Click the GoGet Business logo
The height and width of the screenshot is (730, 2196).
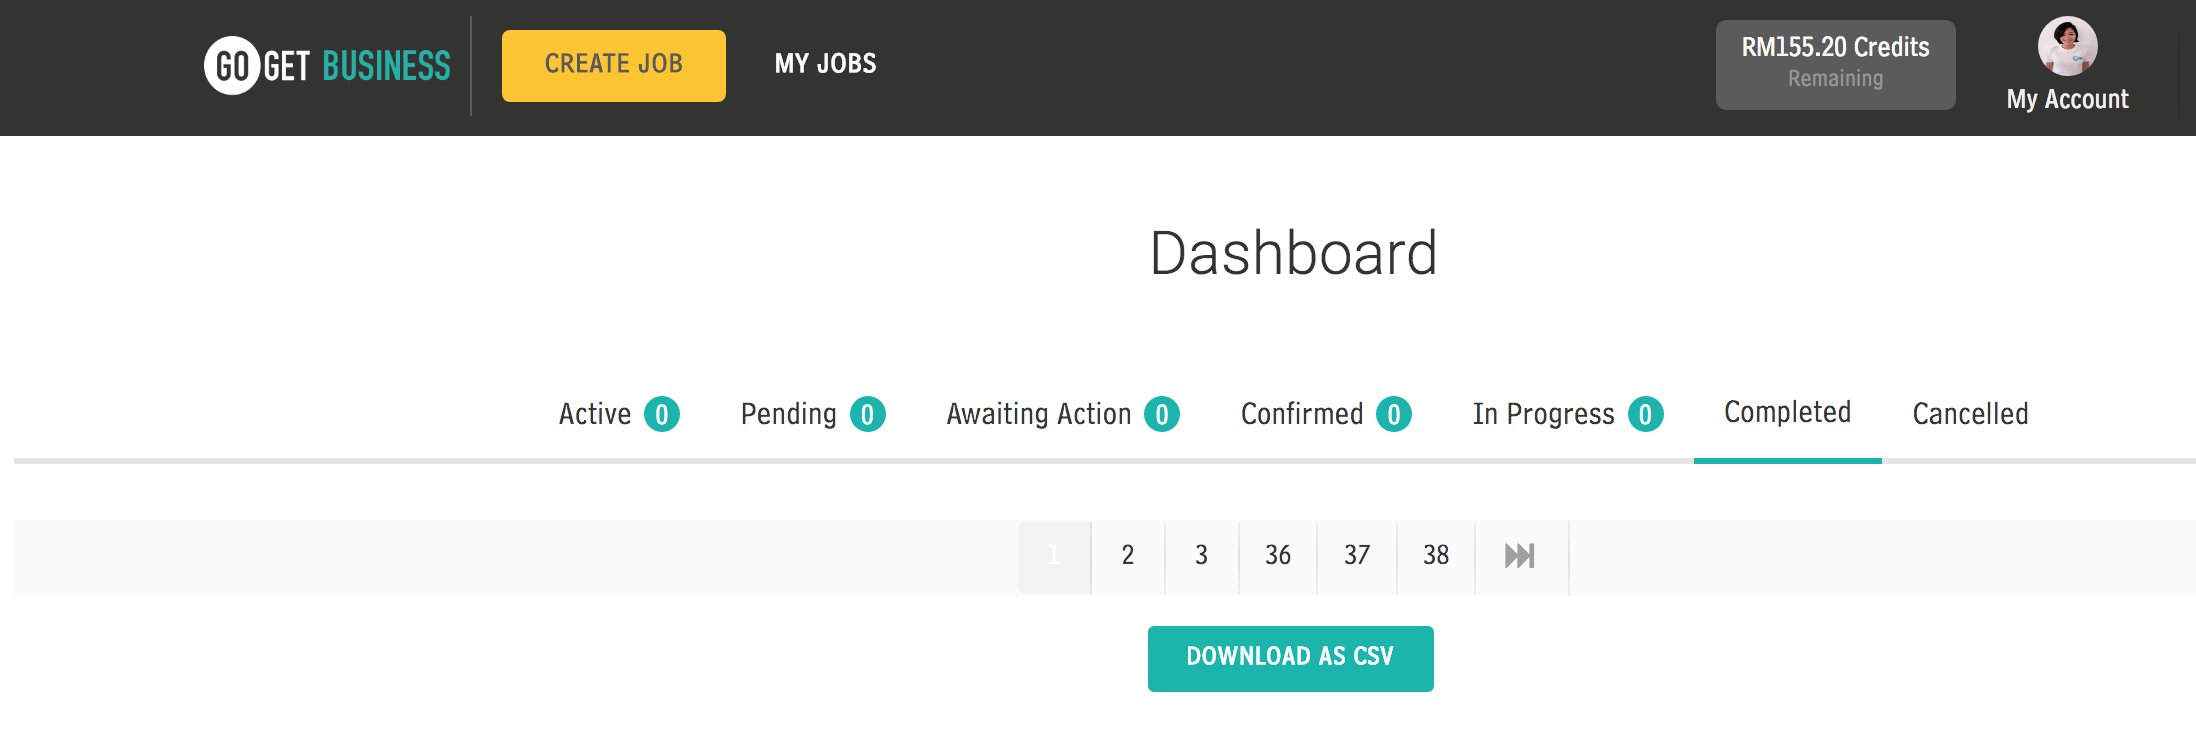pyautogui.click(x=327, y=66)
